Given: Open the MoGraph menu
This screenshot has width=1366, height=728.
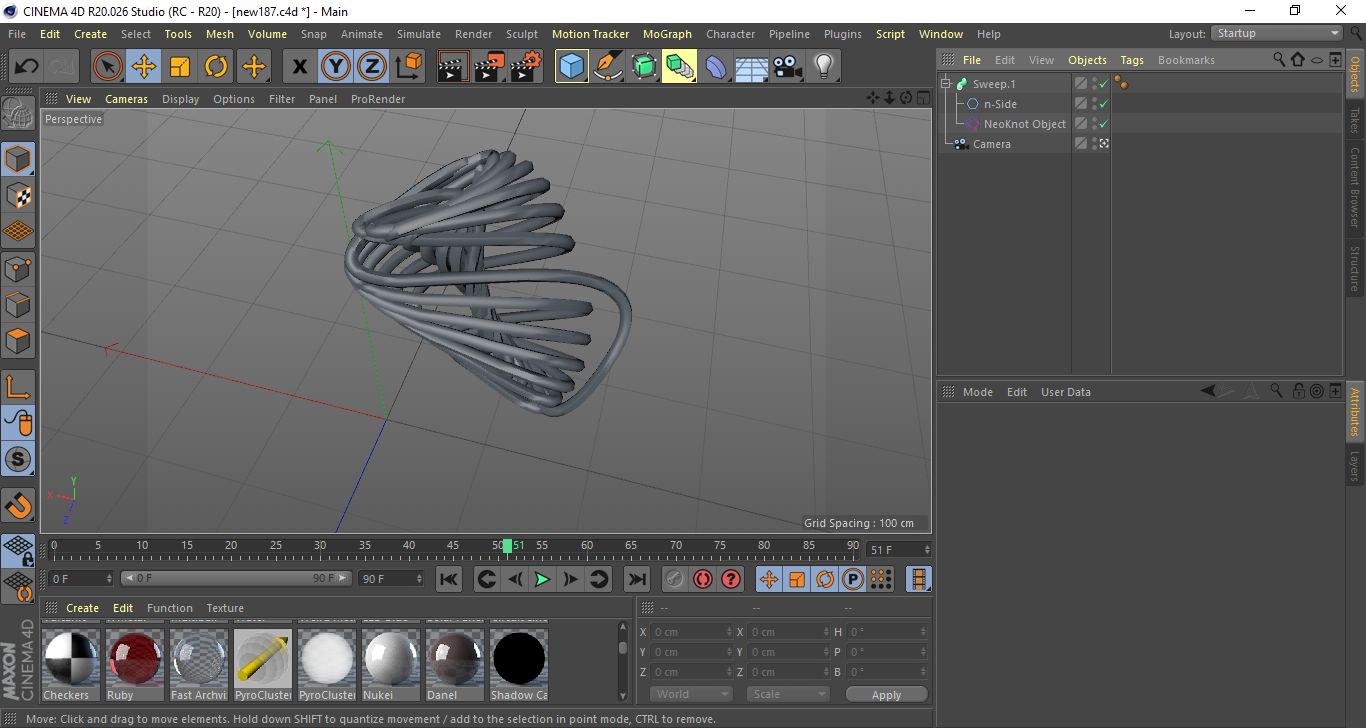Looking at the screenshot, I should point(667,34).
